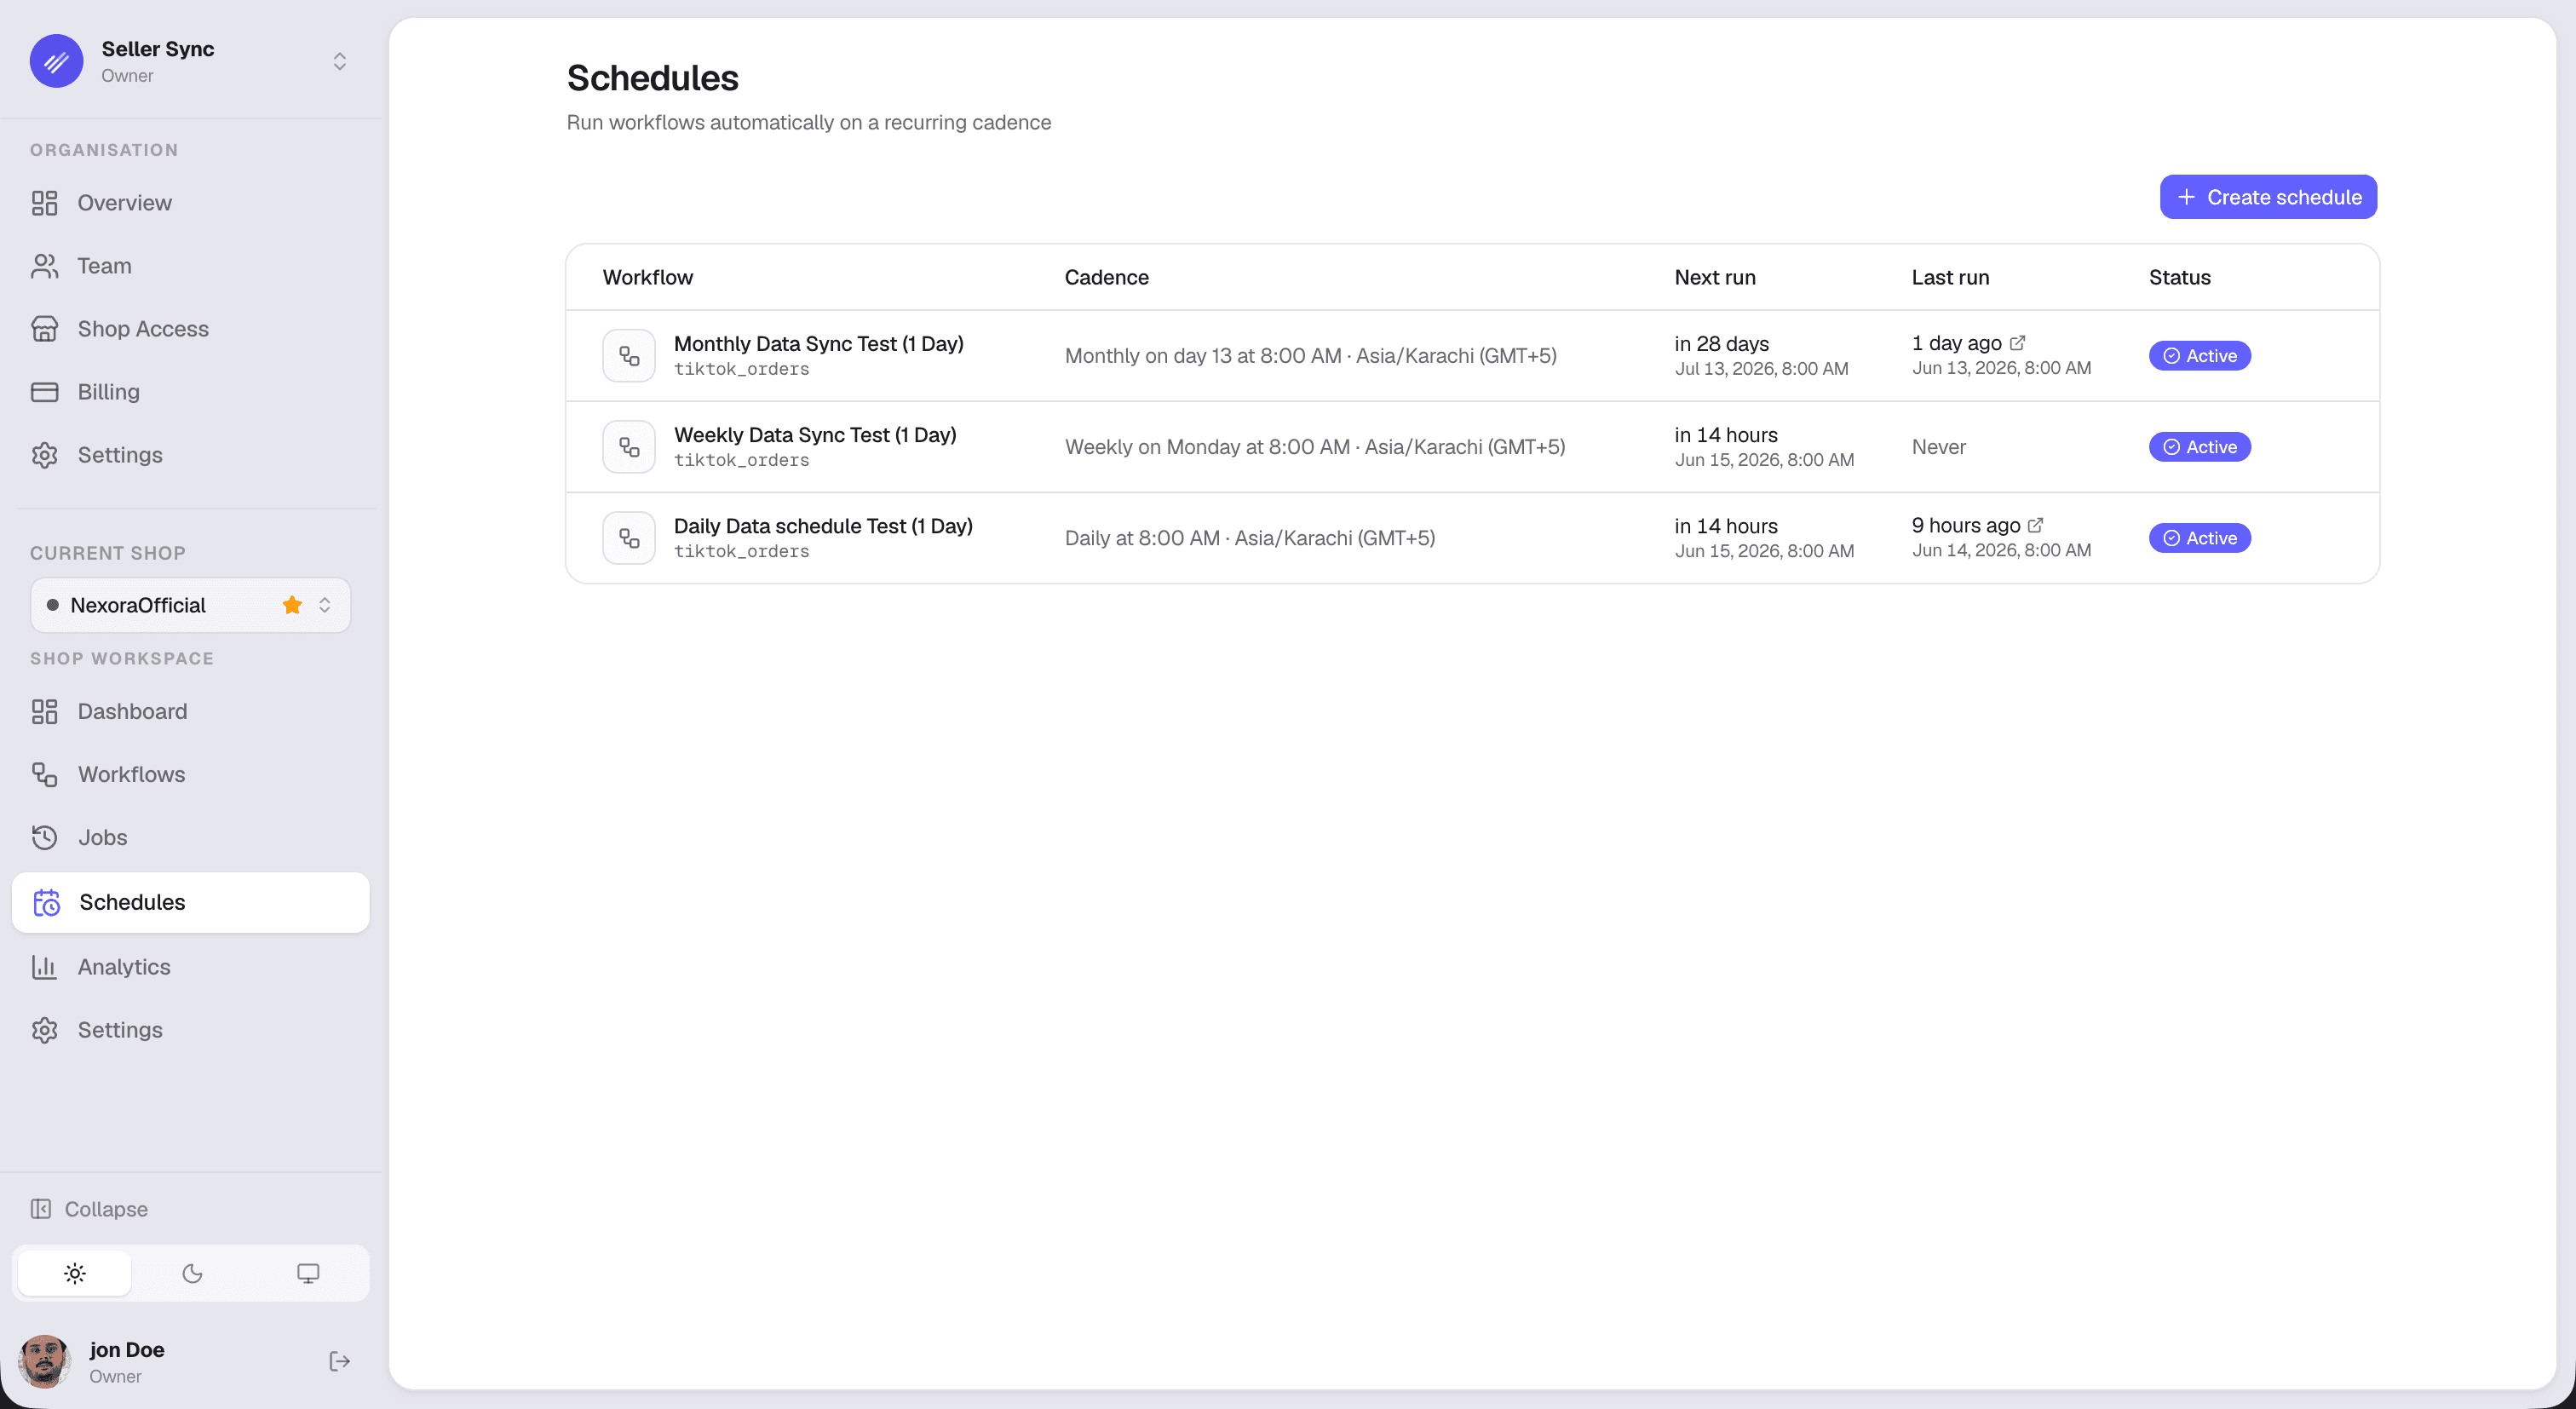Open Analytics

pos(190,967)
